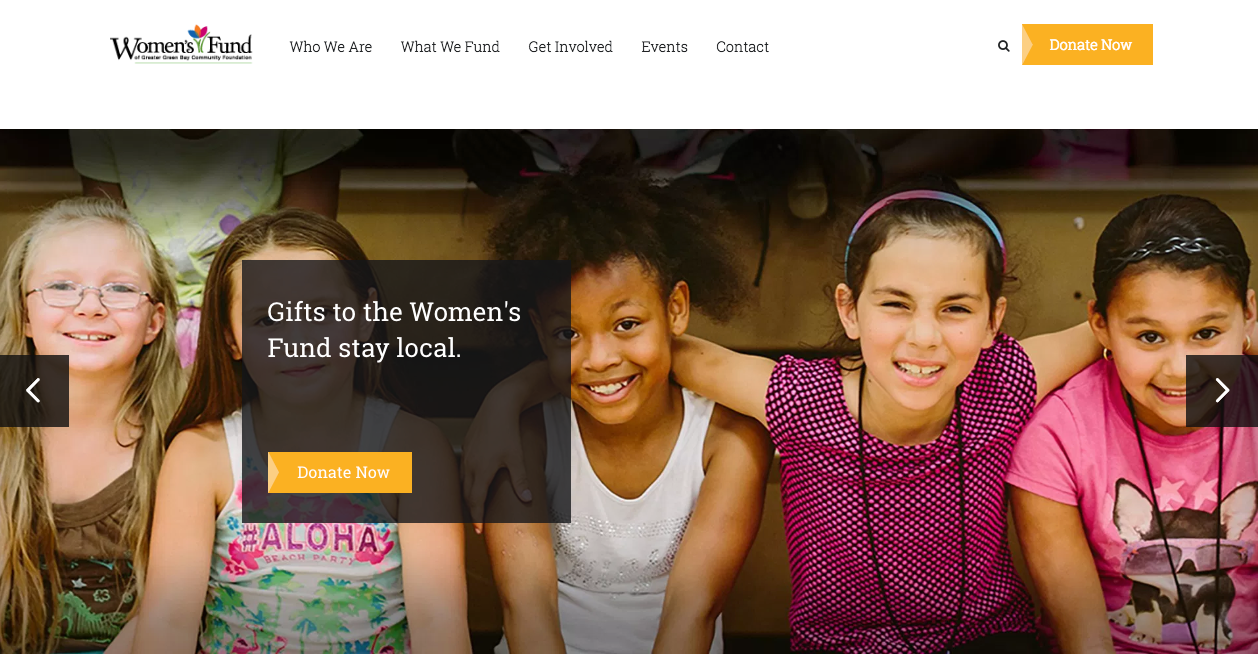Open the What We Fund menu
The height and width of the screenshot is (670, 1258).
450,47
